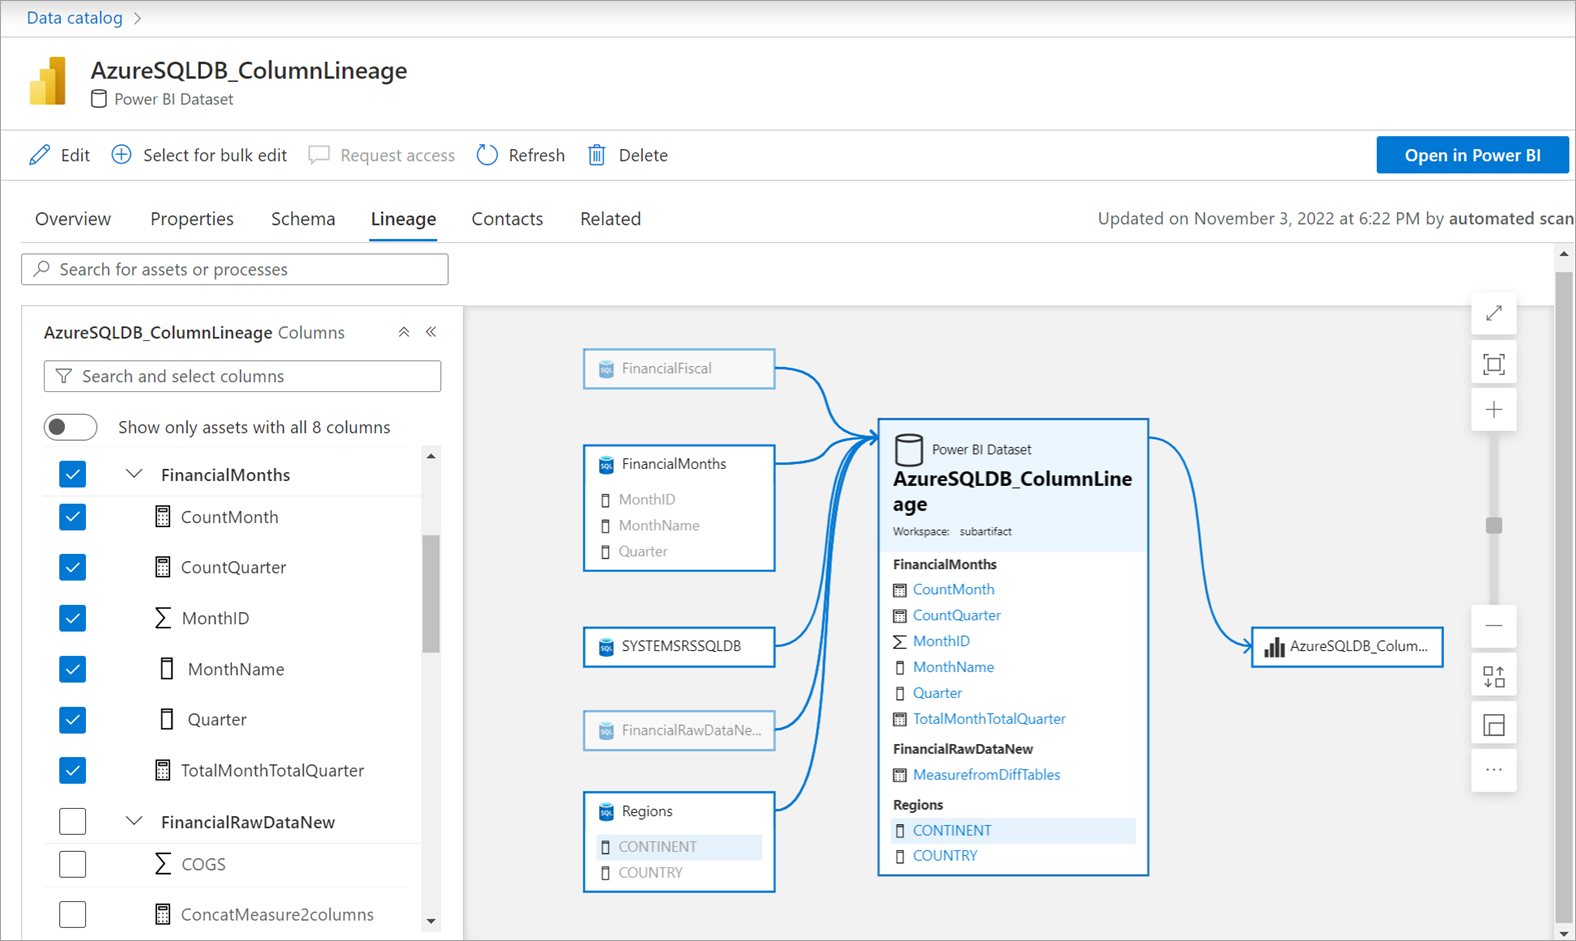Viewport: 1576px width, 941px height.
Task: Uncheck the CountMonth column checkbox
Action: pos(72,517)
